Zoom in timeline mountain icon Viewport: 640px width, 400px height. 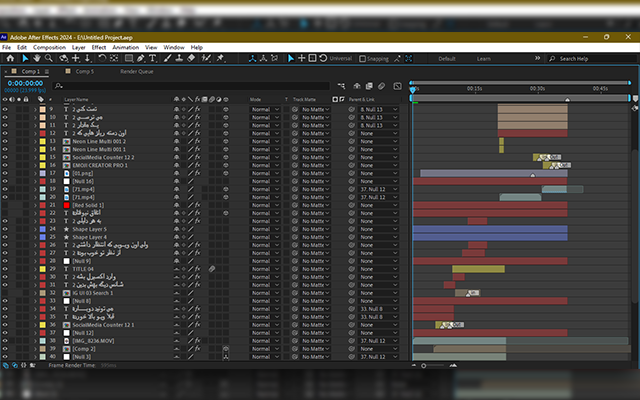pyautogui.click(x=453, y=365)
